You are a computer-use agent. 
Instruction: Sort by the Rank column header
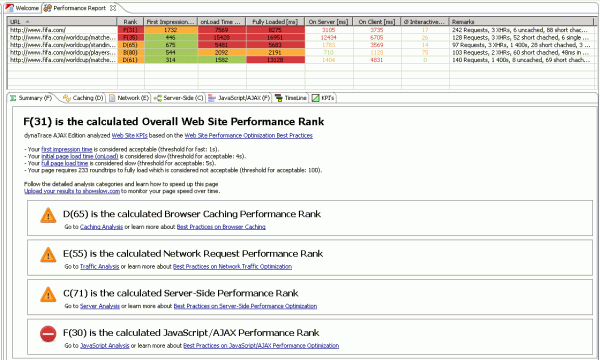point(130,22)
